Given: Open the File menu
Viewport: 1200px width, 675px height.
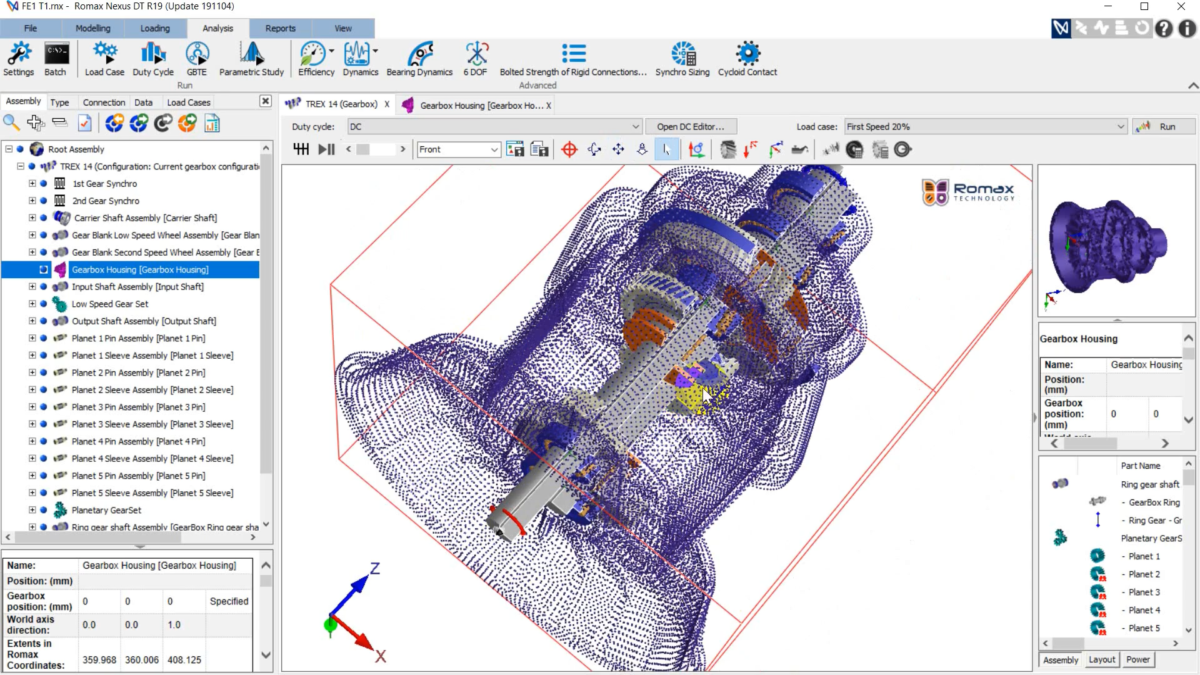Looking at the screenshot, I should [x=30, y=29].
